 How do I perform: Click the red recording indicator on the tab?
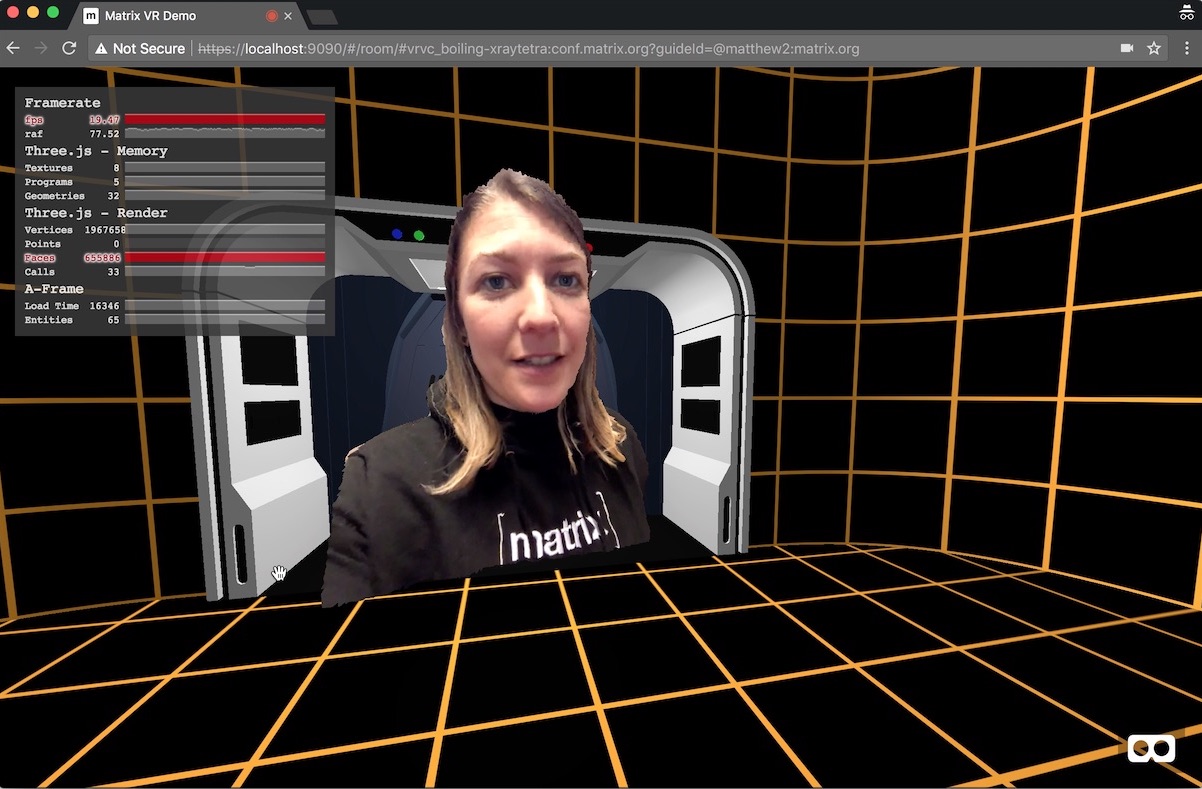click(271, 16)
